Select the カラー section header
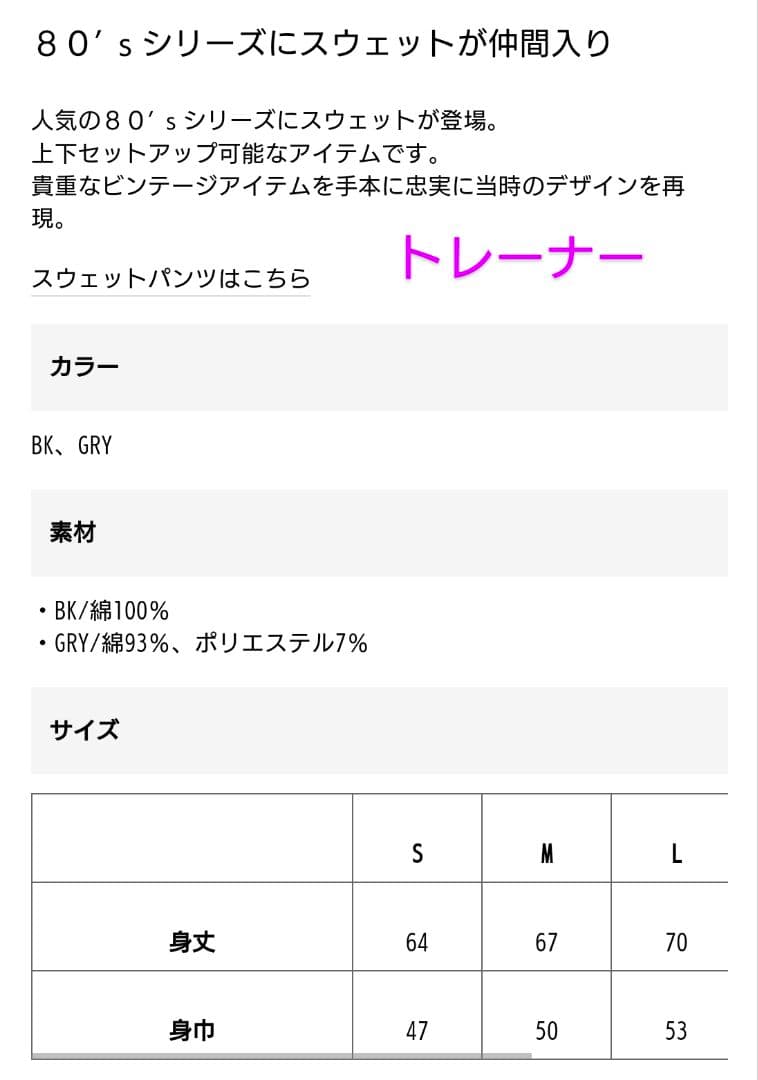Screen dimensions: 758x1080 point(85,366)
